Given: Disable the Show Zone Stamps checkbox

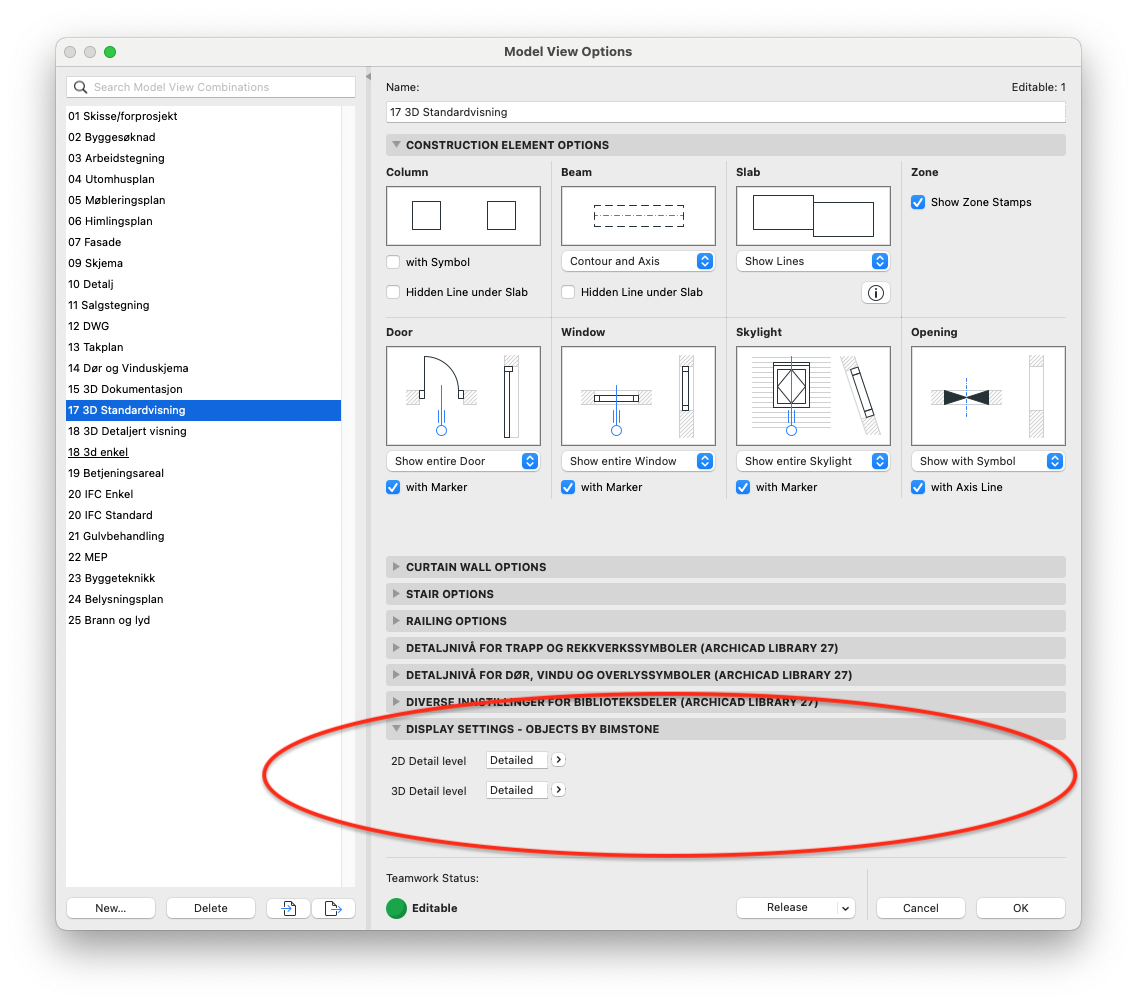Looking at the screenshot, I should [x=918, y=202].
